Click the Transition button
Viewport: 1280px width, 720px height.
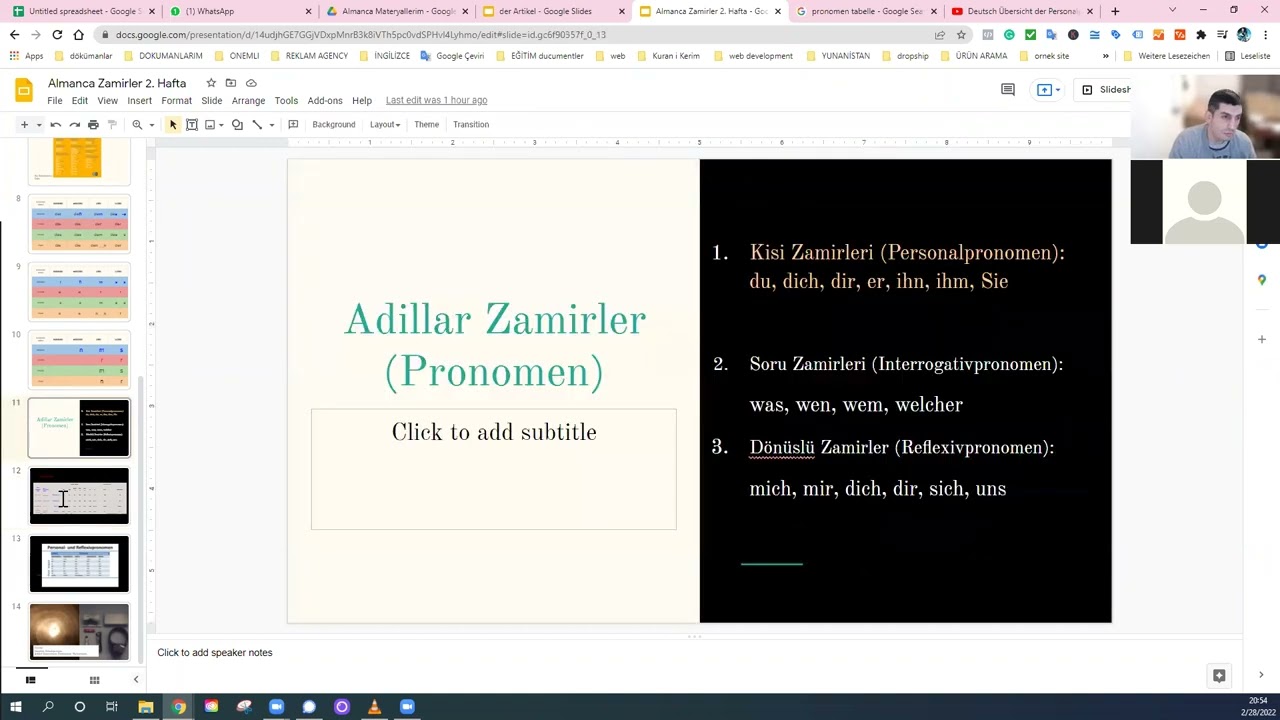pos(471,125)
